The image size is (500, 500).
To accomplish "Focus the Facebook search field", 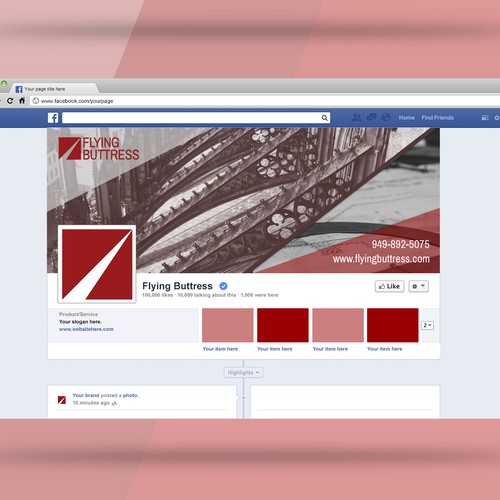I will pos(196,118).
